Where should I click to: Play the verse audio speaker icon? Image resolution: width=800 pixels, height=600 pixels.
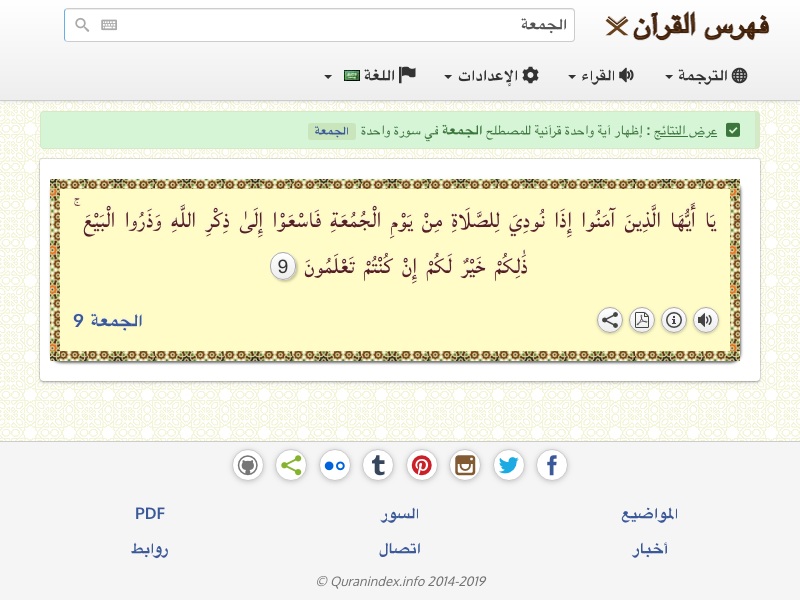[706, 320]
